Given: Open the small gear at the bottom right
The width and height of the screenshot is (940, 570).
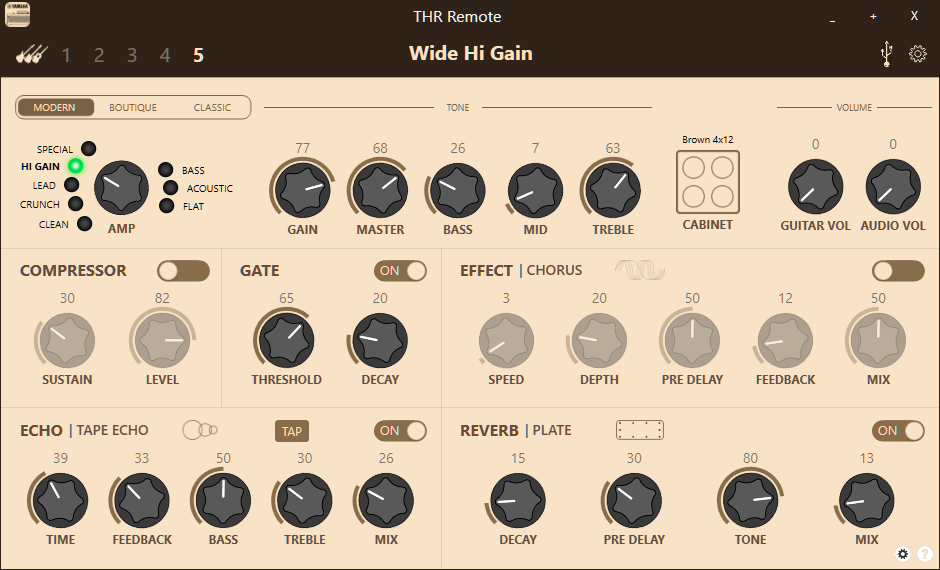Looking at the screenshot, I should point(903,554).
